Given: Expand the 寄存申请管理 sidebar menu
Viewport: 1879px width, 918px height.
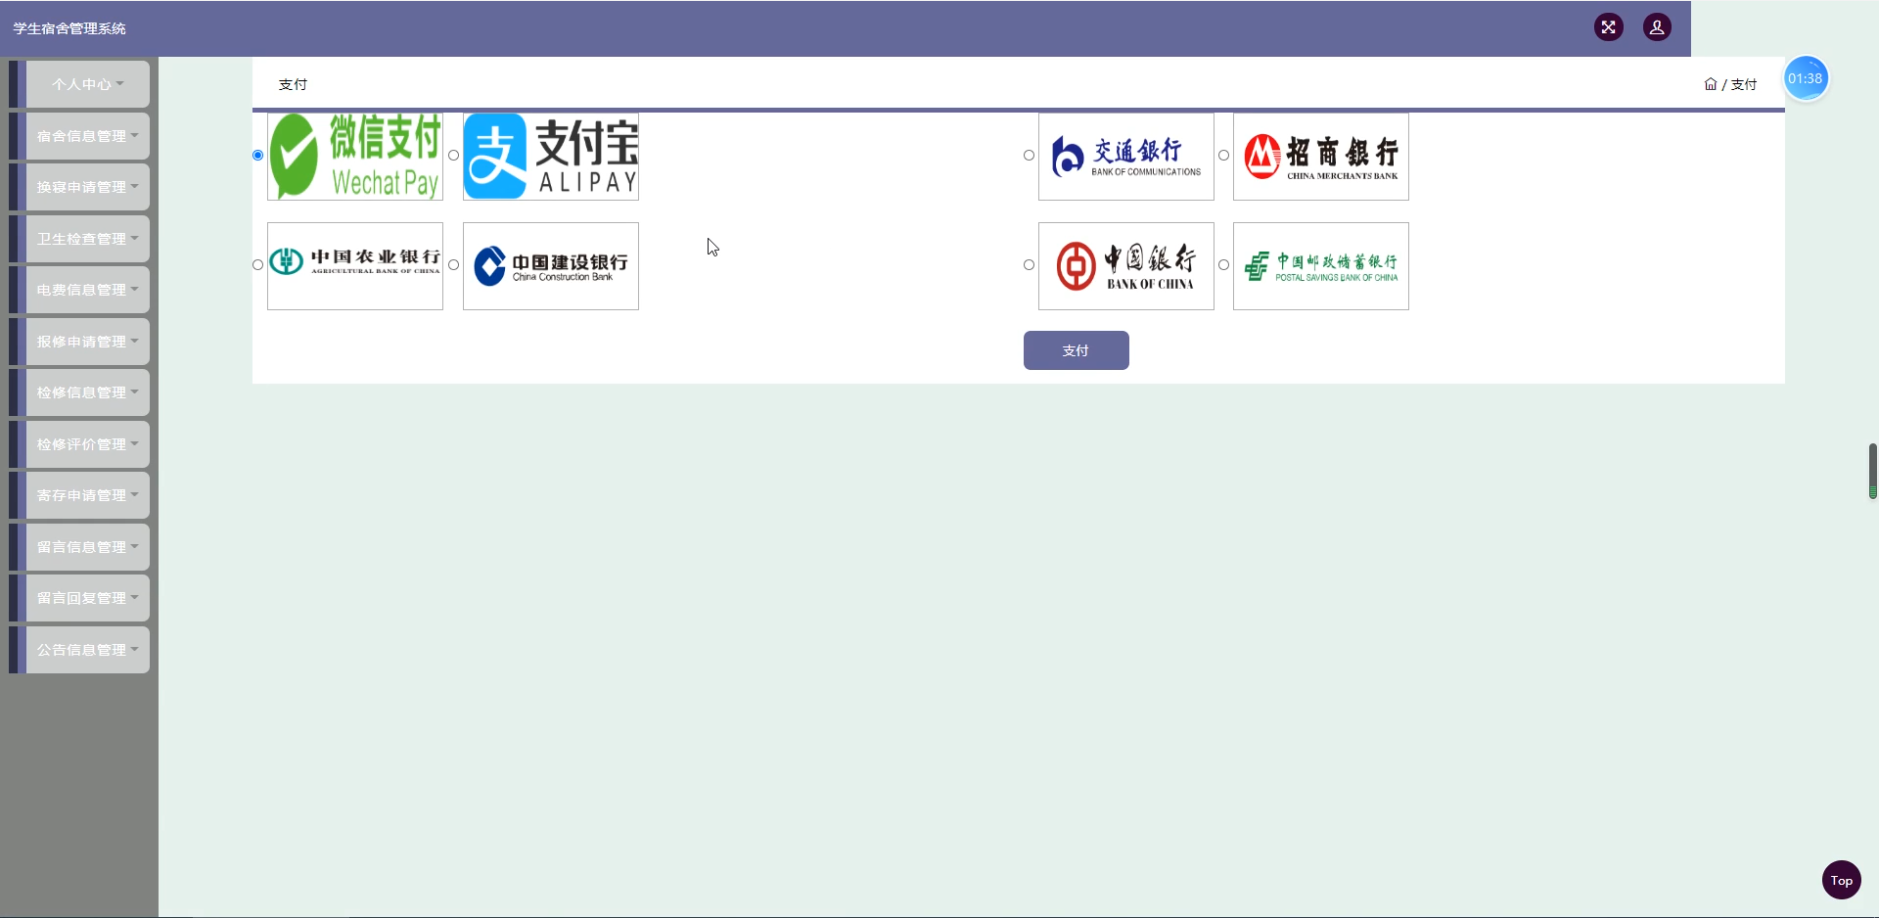Looking at the screenshot, I should (x=88, y=495).
